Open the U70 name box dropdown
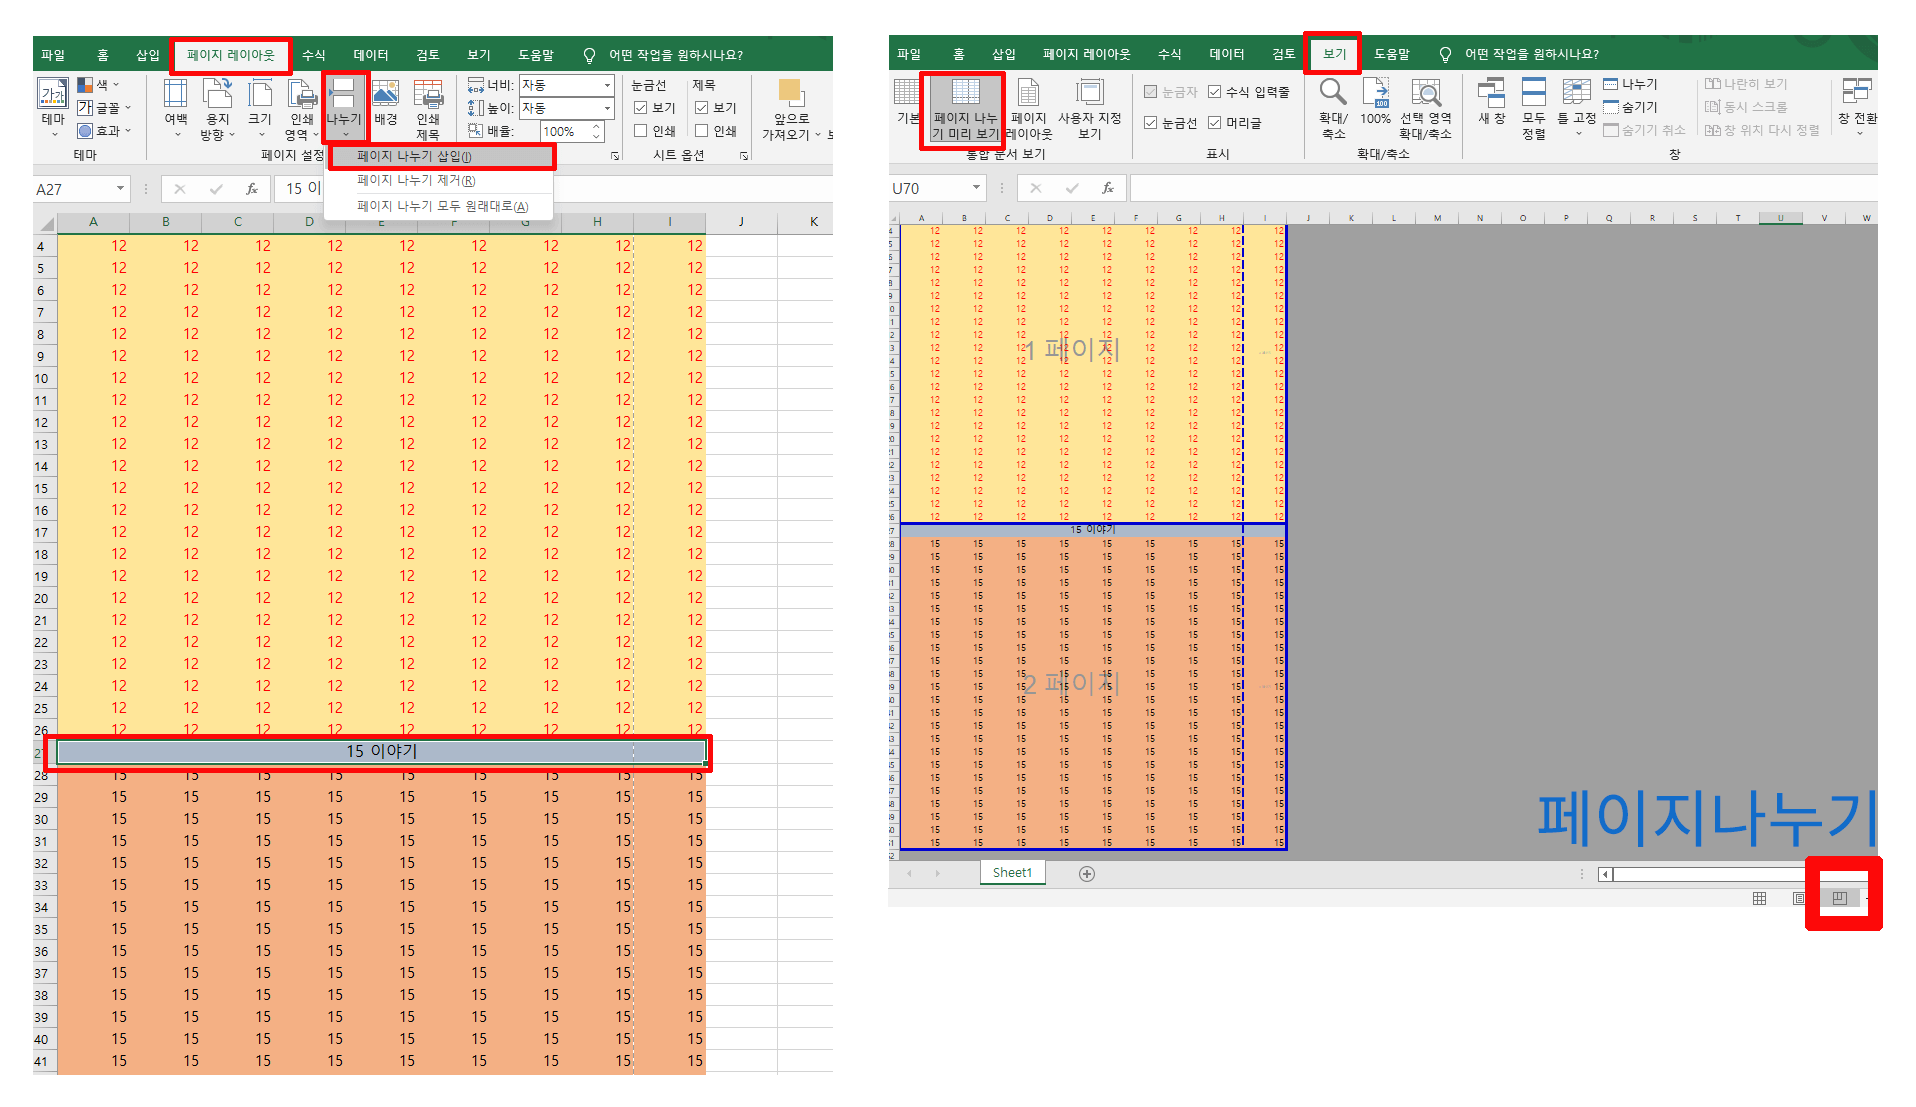This screenshot has width=1916, height=1107. point(976,188)
